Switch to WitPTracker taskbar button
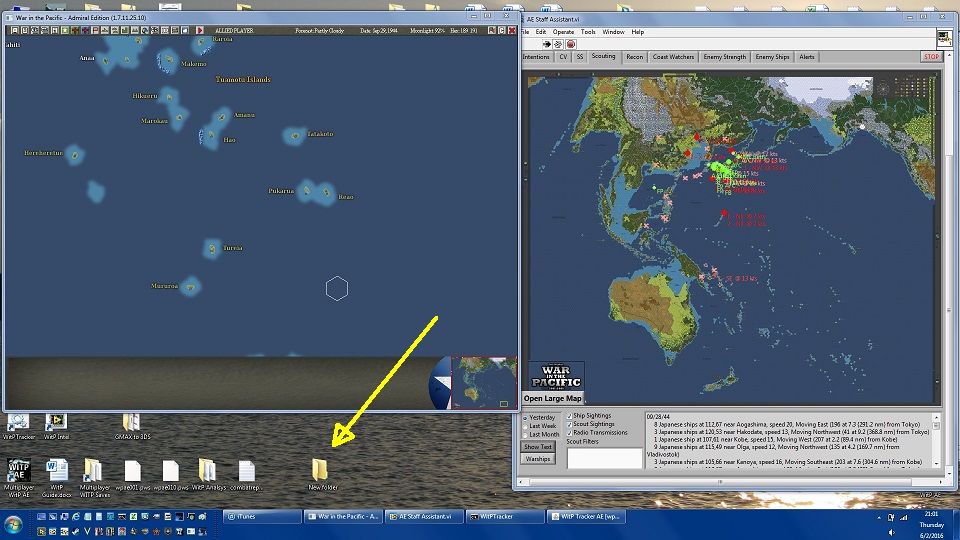Image resolution: width=960 pixels, height=540 pixels. pos(505,517)
